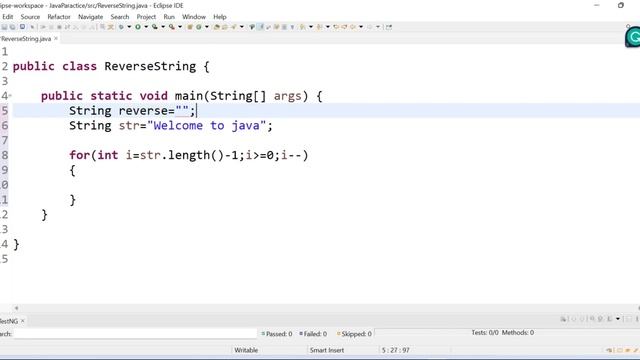Expand the New Java Class dropdown arrow

coord(207,27)
